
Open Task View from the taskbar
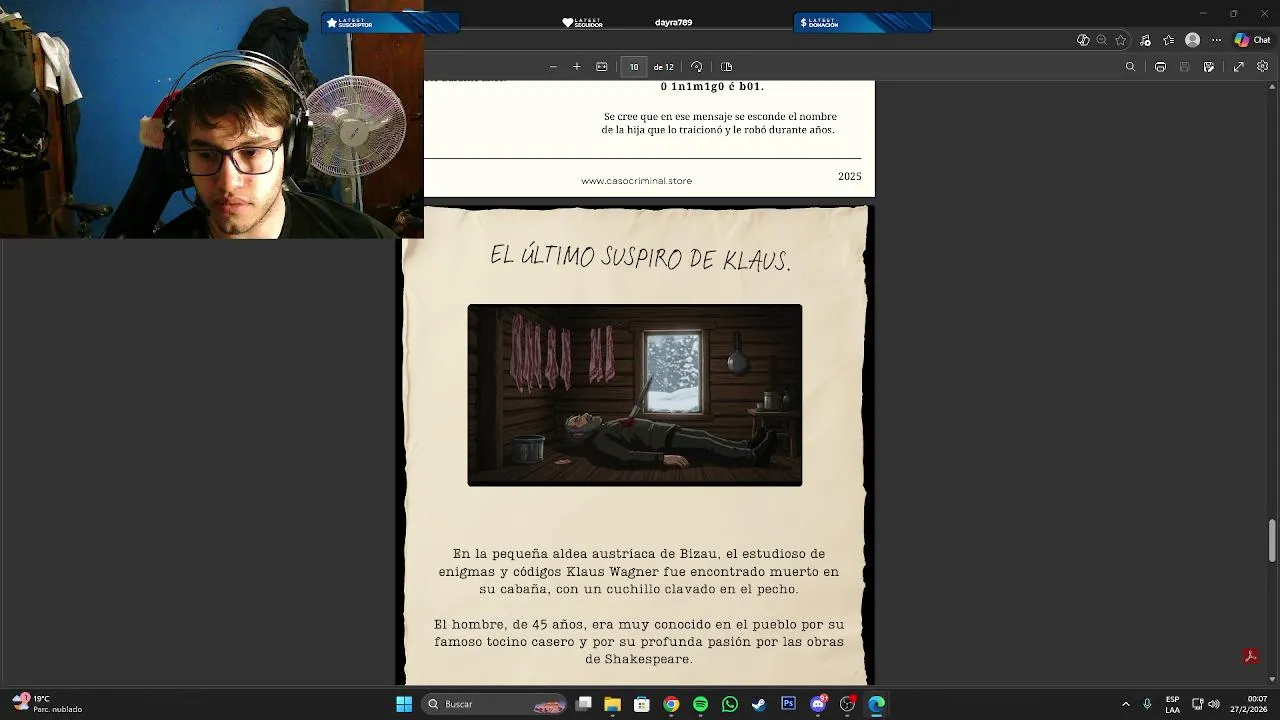click(584, 704)
